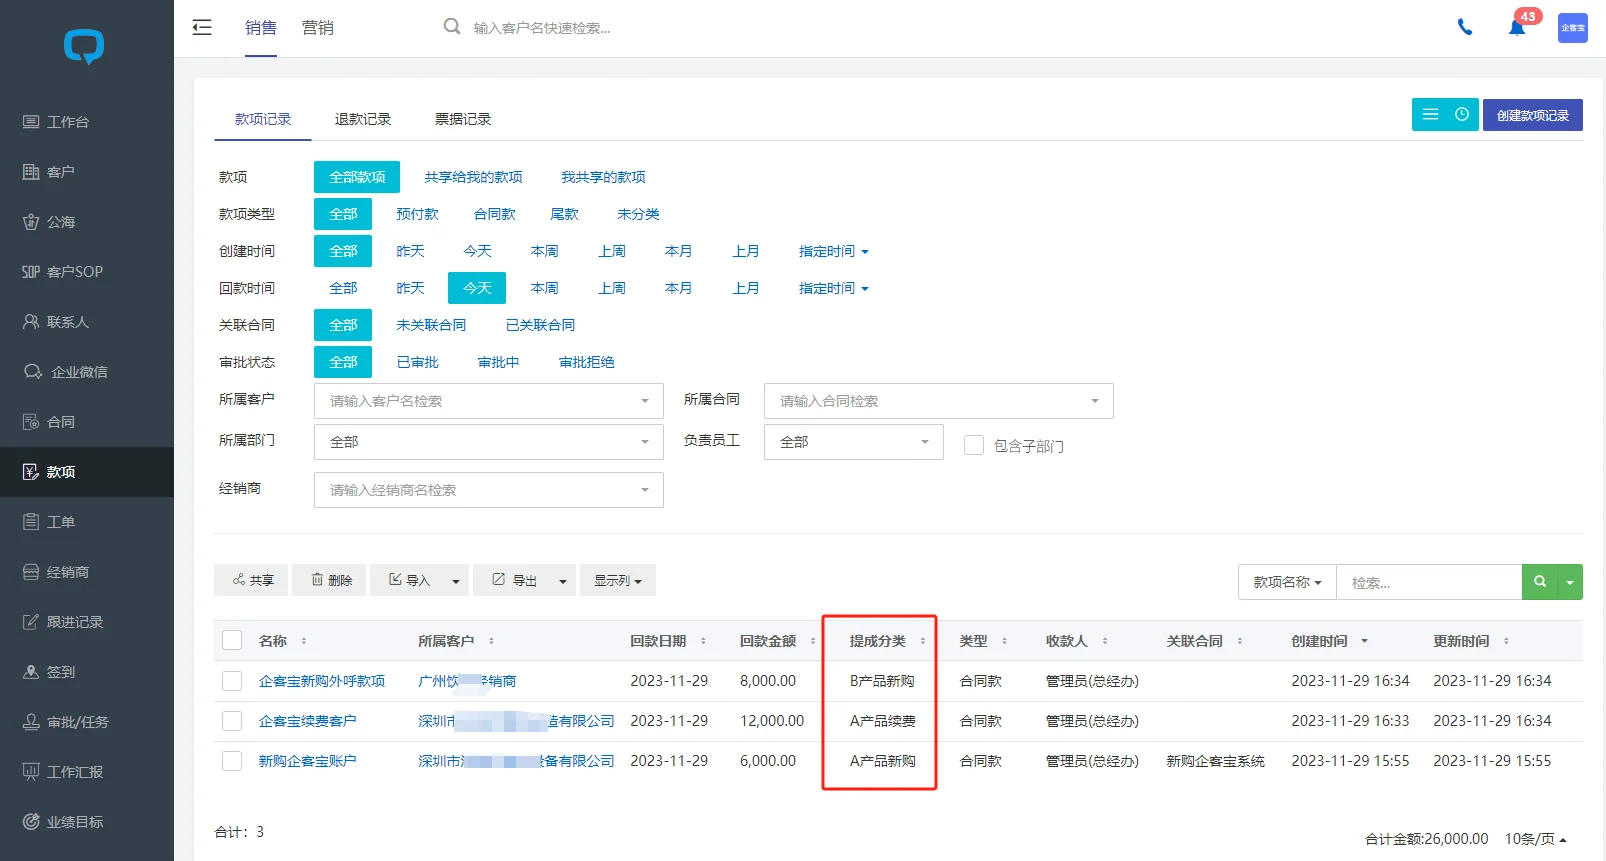The width and height of the screenshot is (1606, 861).
Task: Open the 所属客户 search combo box
Action: (489, 401)
